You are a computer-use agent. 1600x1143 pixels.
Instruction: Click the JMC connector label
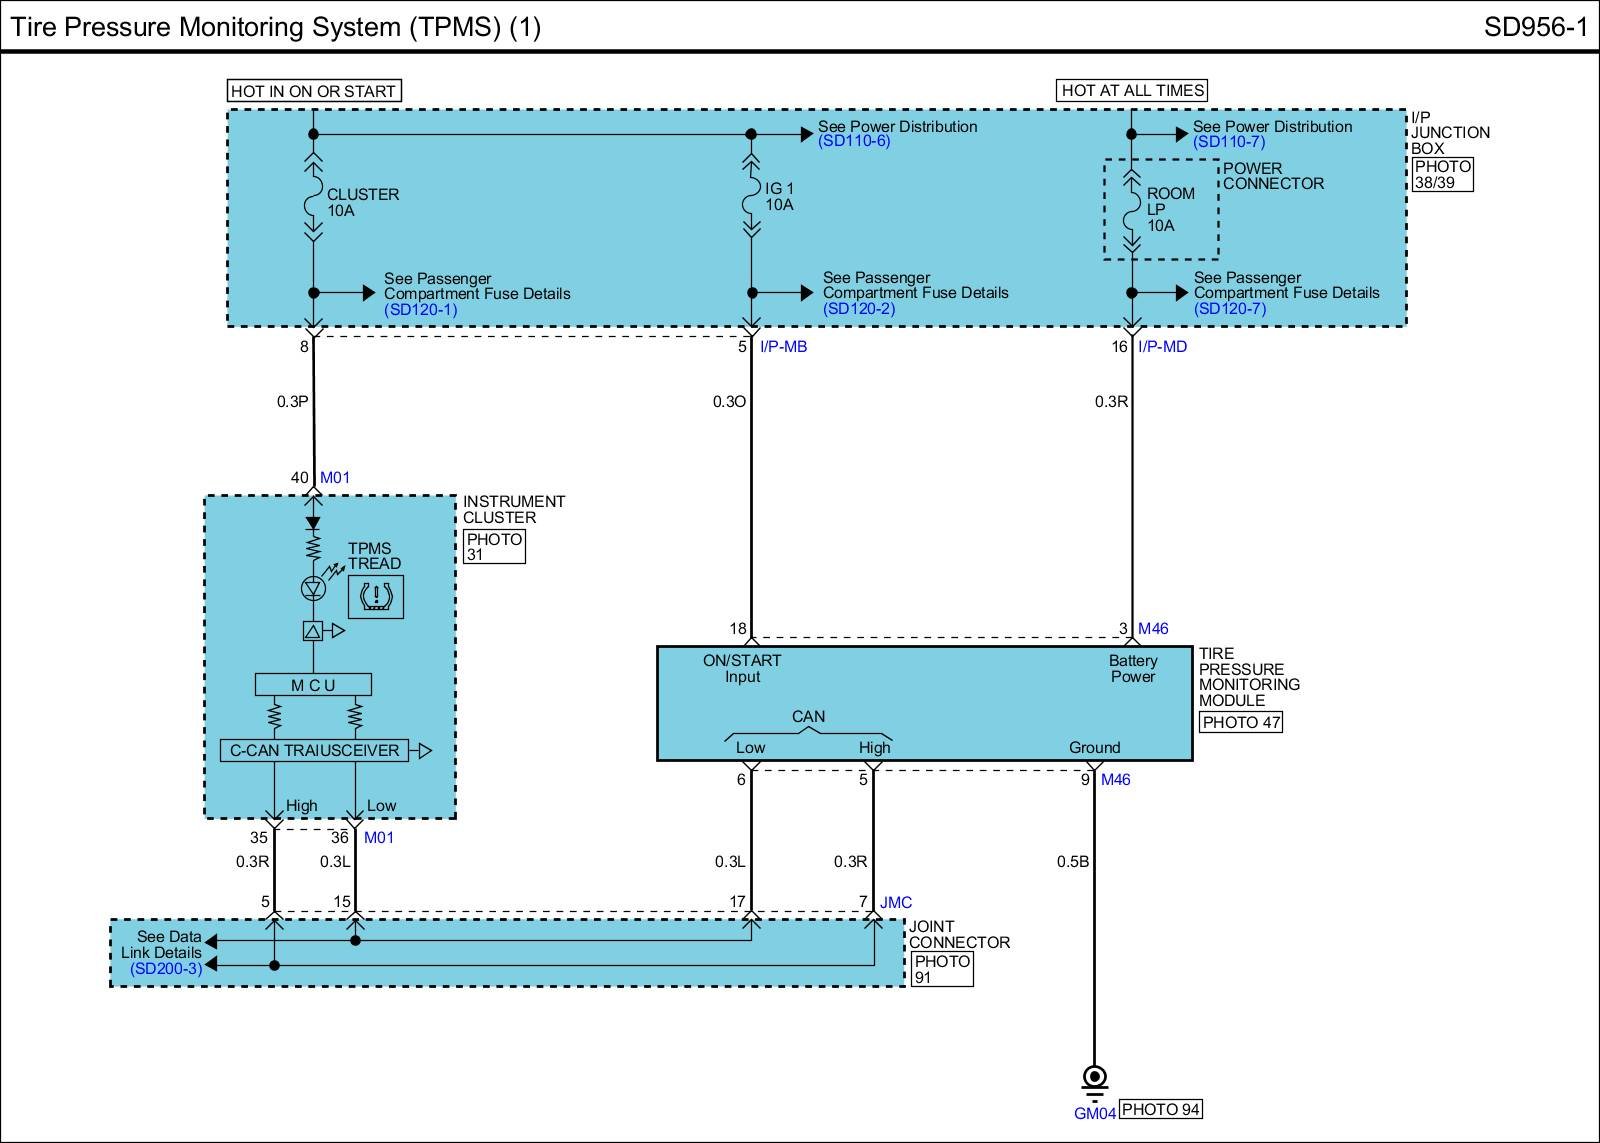[x=896, y=902]
